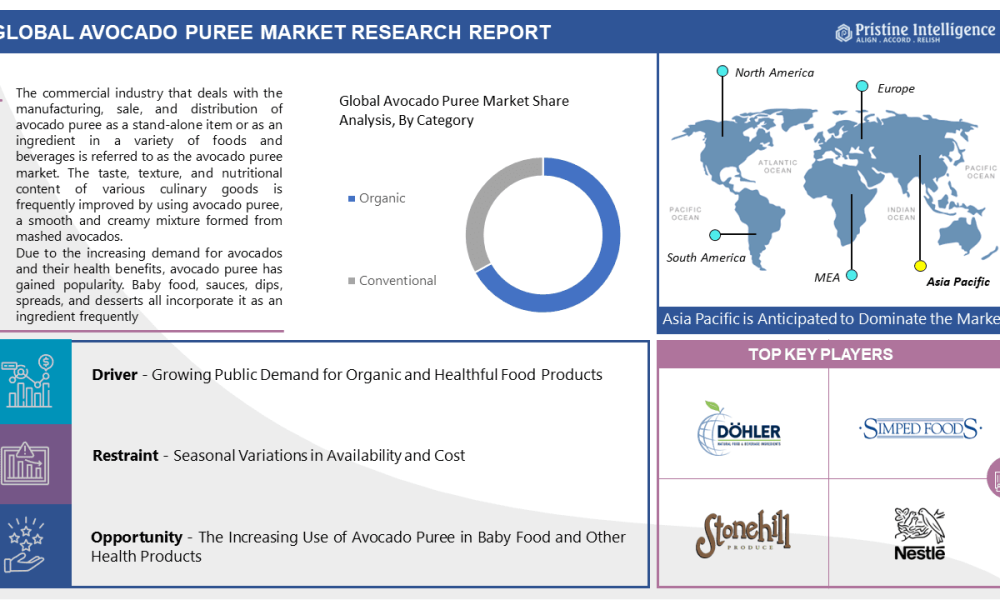Click the bold 'Asia Pacific' map label
1000x600 pixels.
[958, 282]
